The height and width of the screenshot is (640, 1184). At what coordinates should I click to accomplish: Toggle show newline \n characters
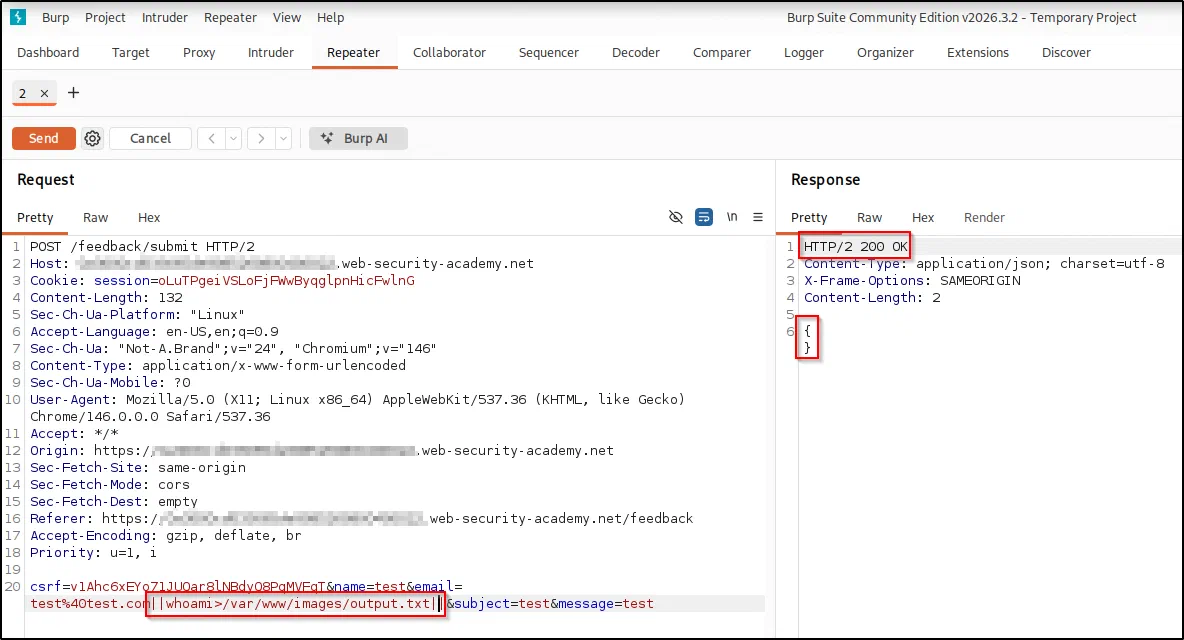(732, 217)
